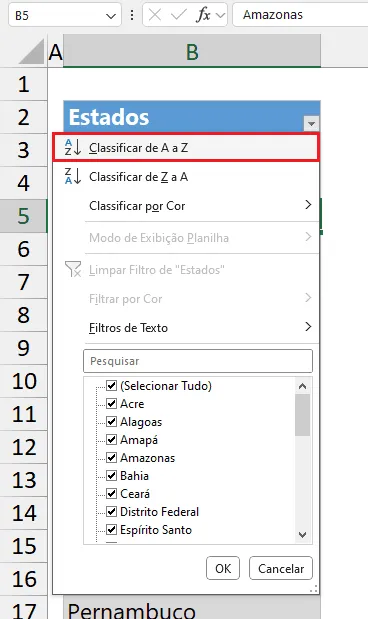
Task: Click the filter list scroll-down arrow
Action: (x=302, y=535)
